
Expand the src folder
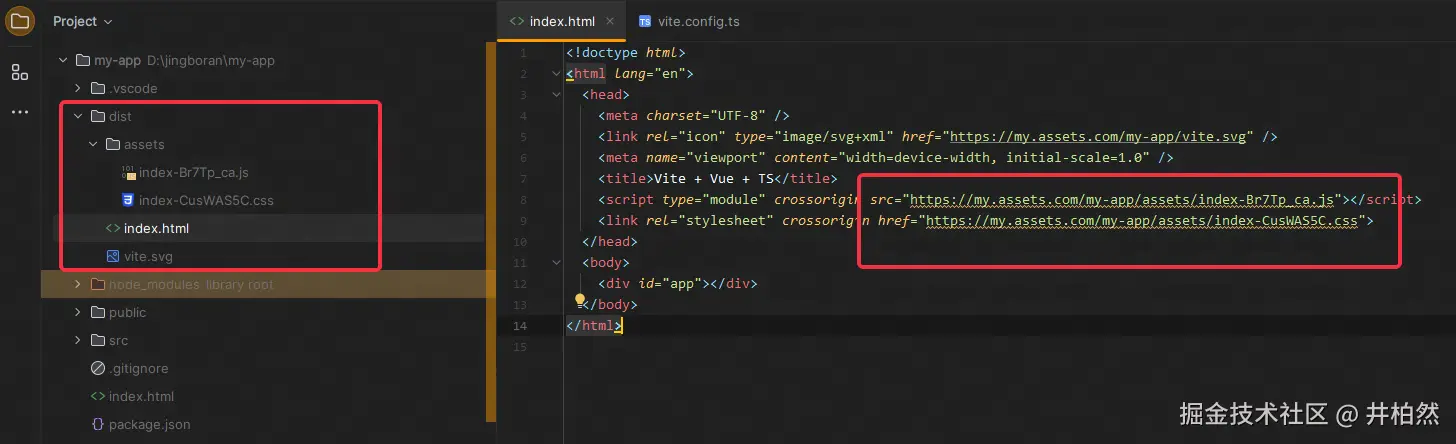click(78, 340)
